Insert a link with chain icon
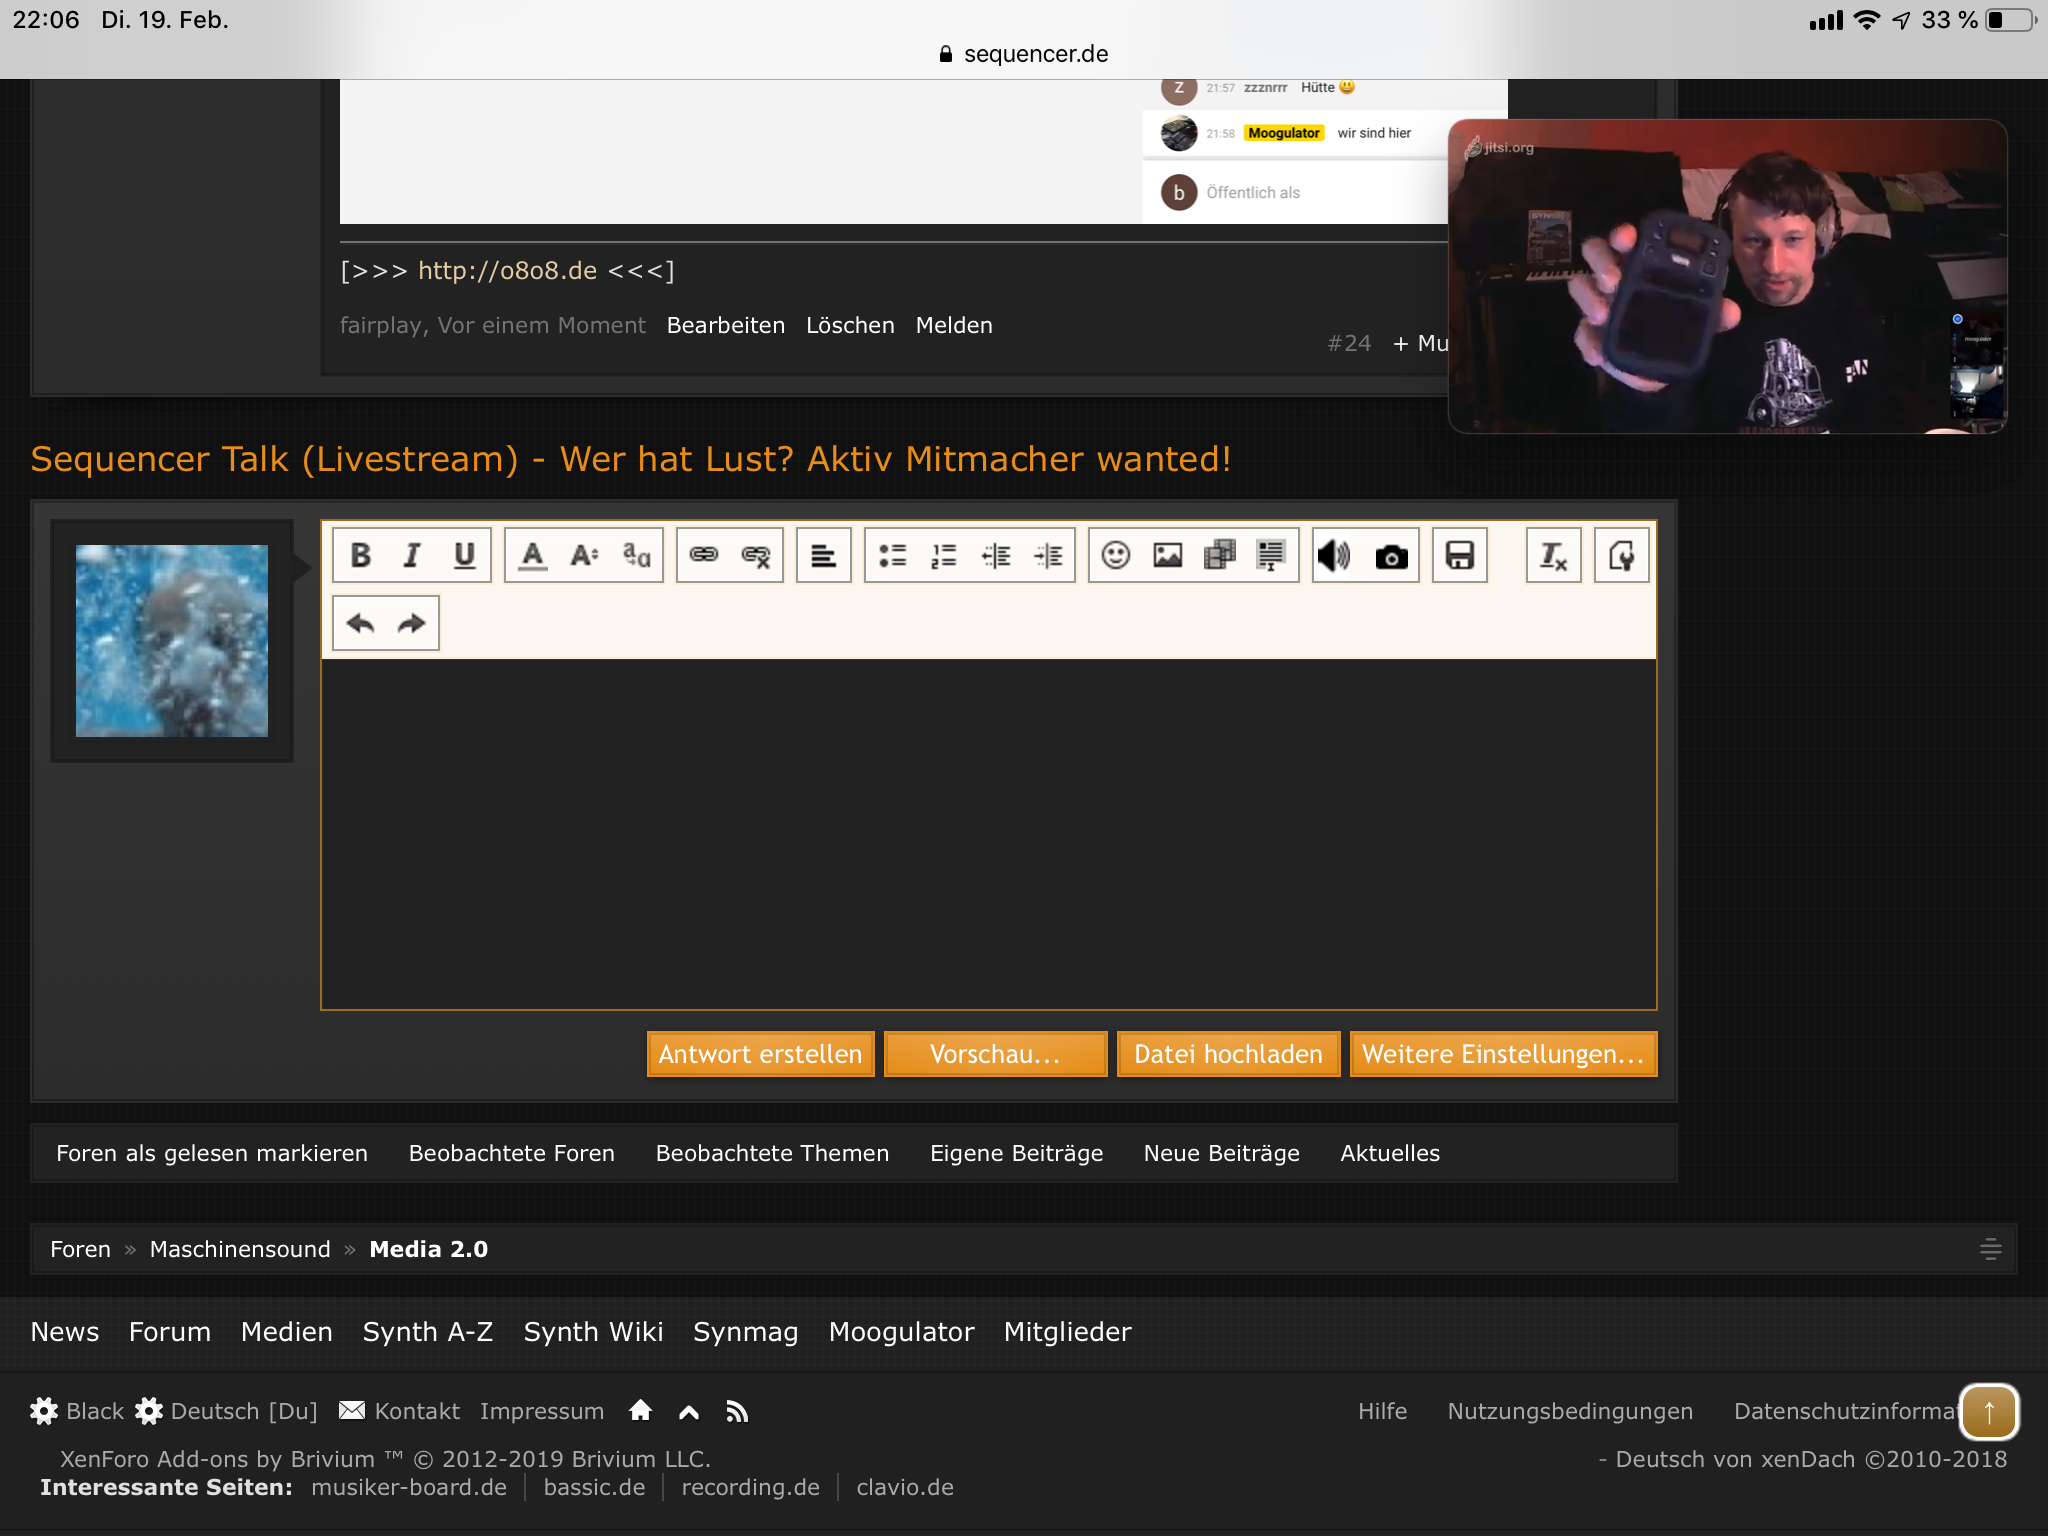The image size is (2048, 1536). click(x=705, y=555)
